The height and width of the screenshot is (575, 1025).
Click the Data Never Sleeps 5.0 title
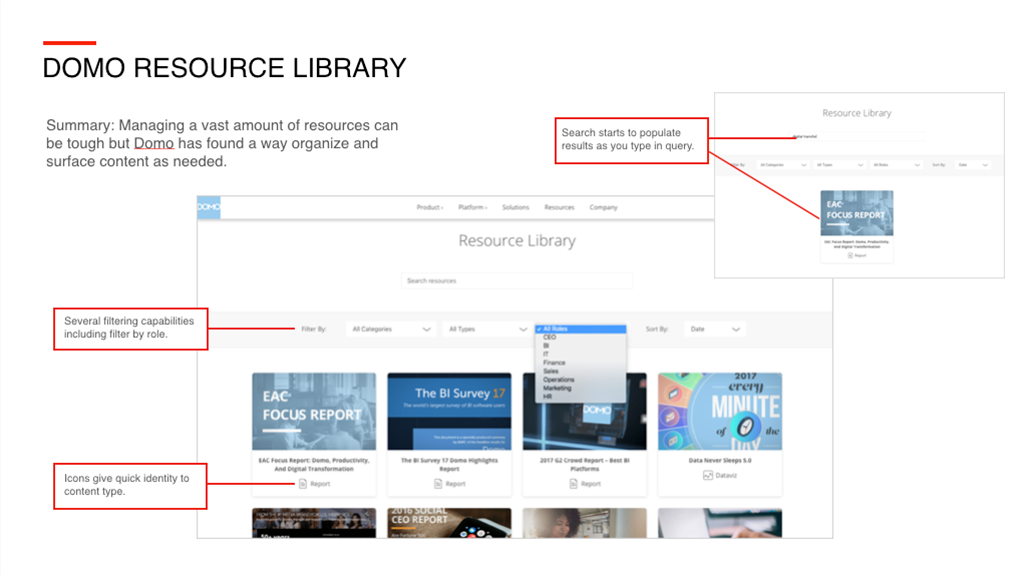720,461
